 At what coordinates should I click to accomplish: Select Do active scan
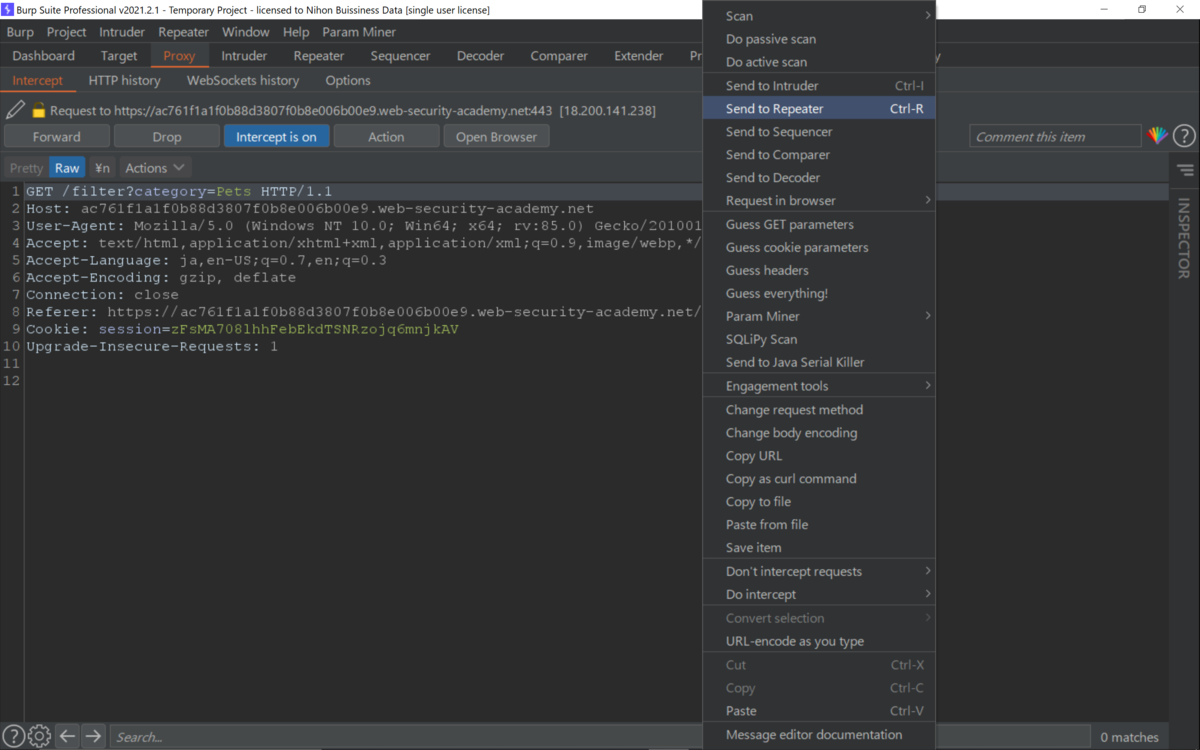pyautogui.click(x=819, y=62)
